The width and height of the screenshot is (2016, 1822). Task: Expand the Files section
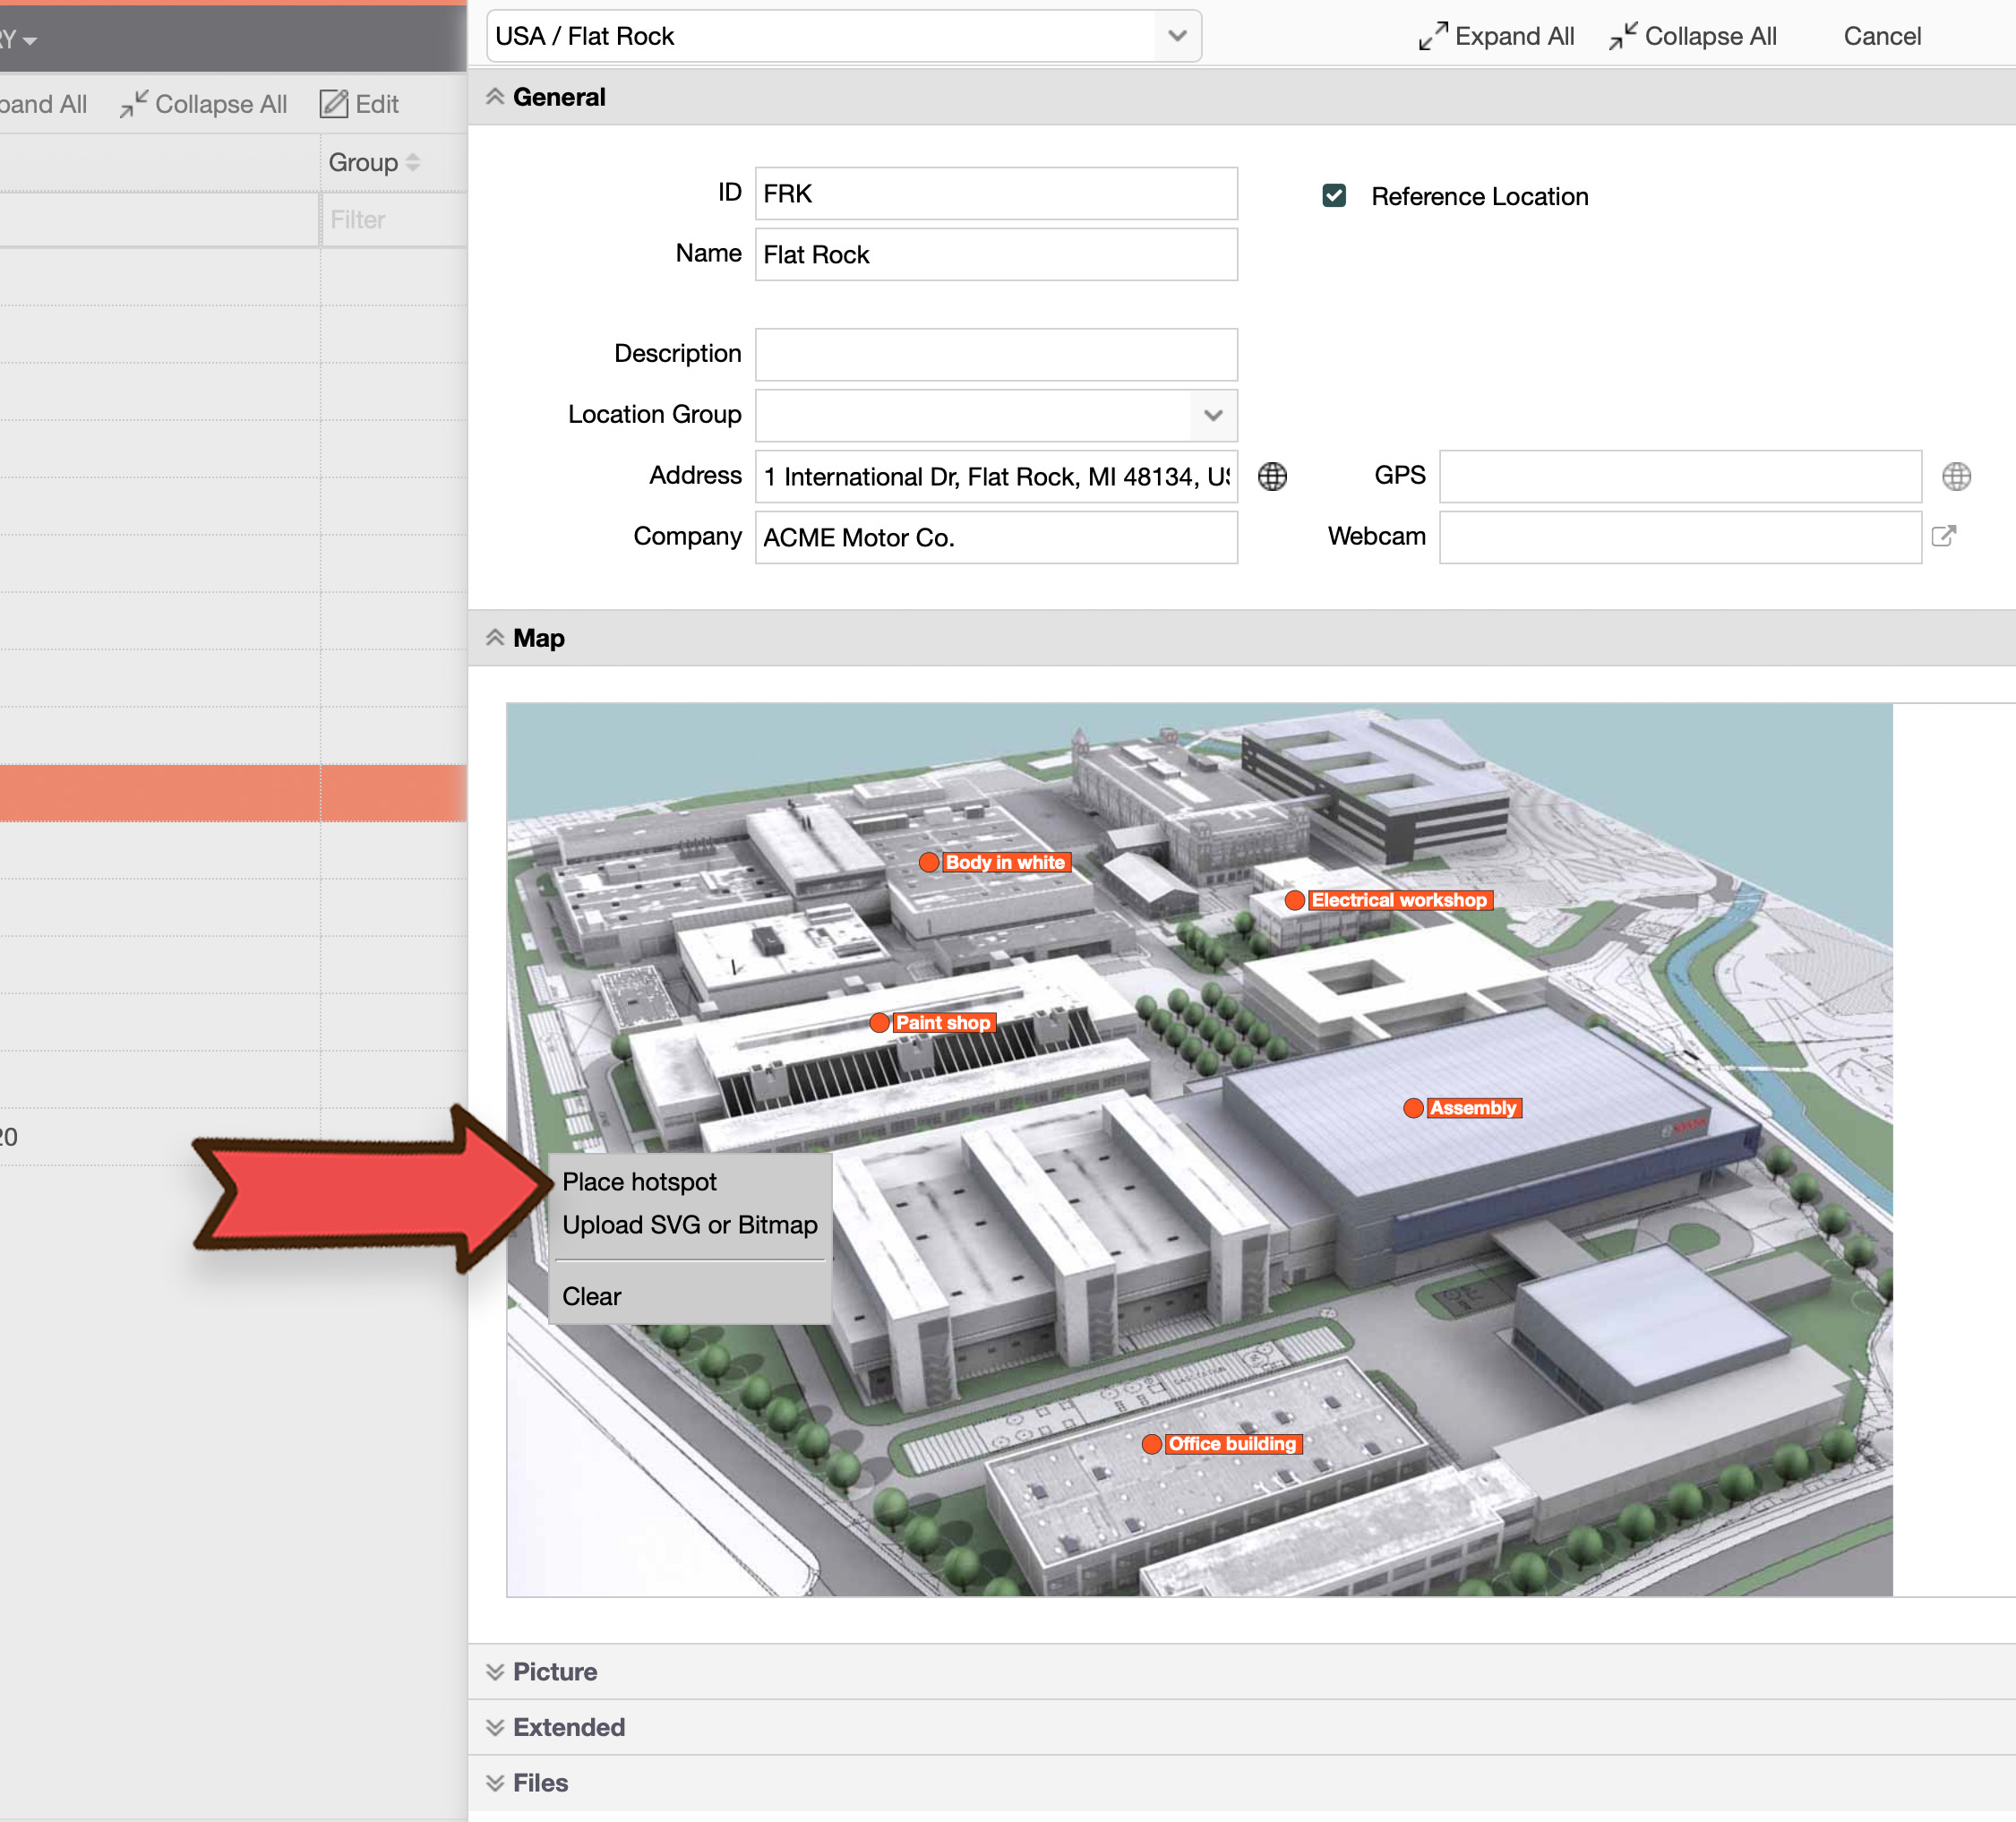click(x=495, y=1783)
